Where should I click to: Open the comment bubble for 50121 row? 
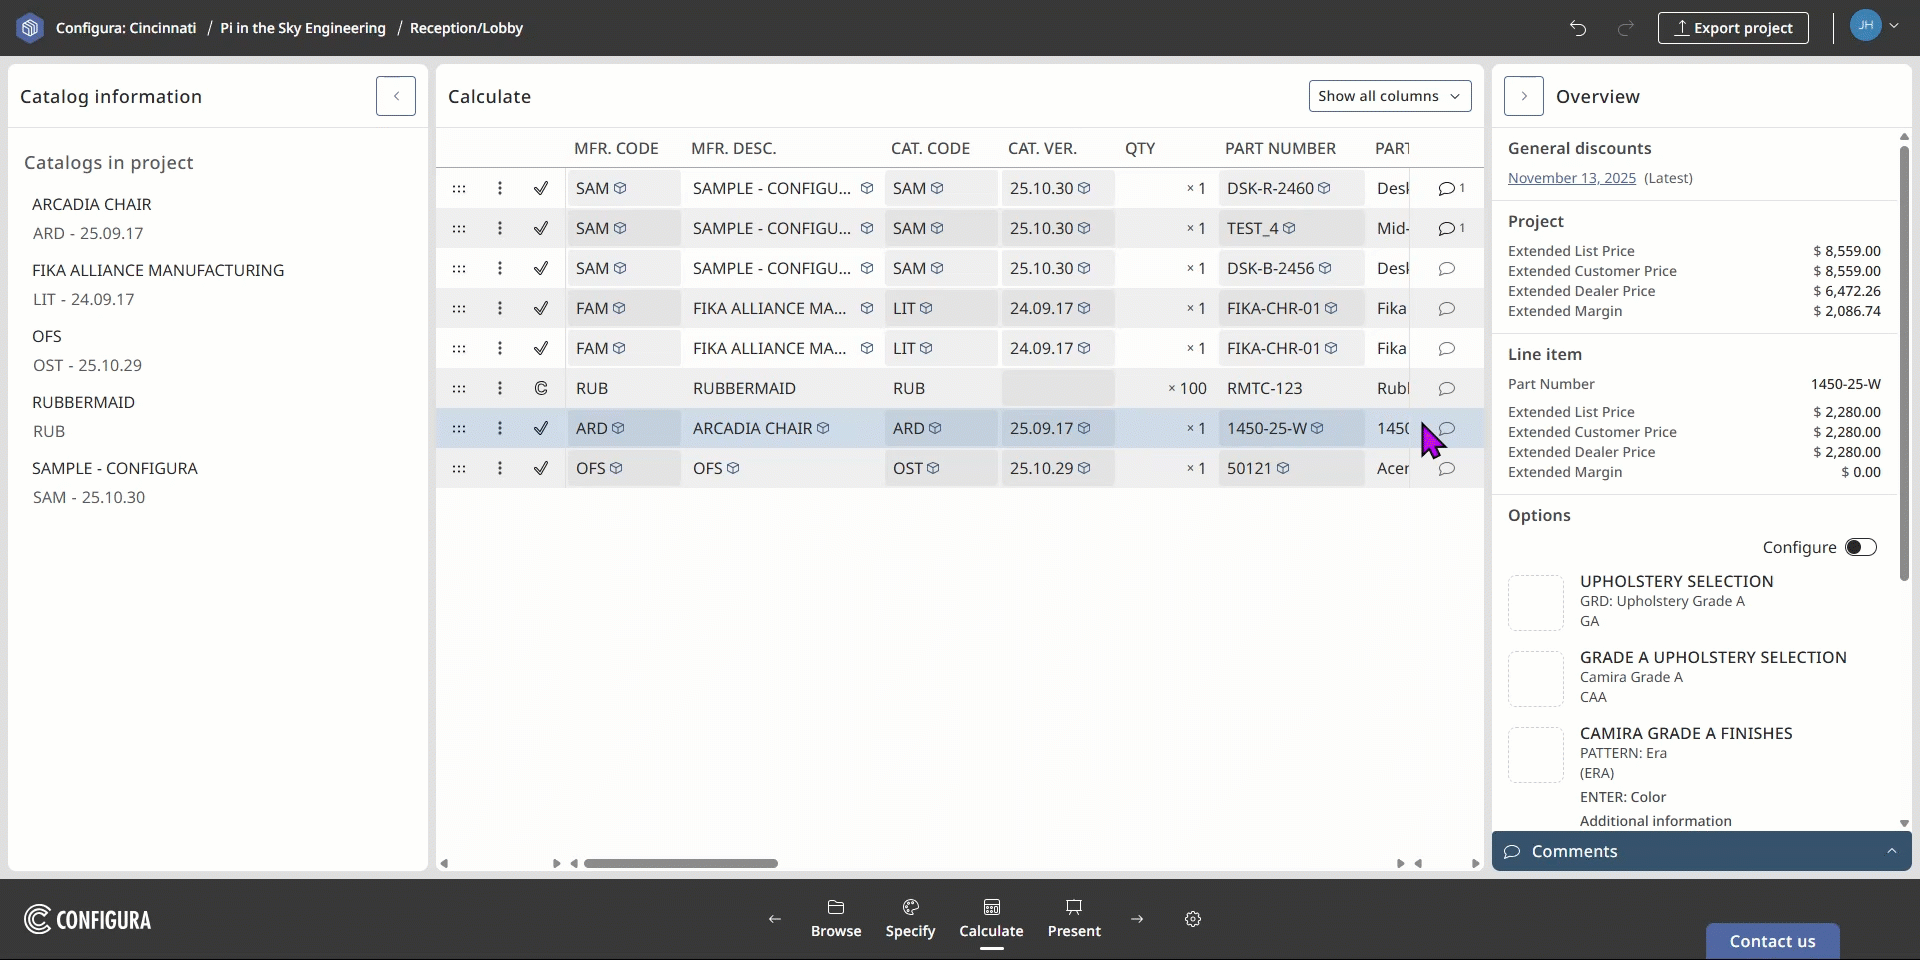[x=1447, y=468]
